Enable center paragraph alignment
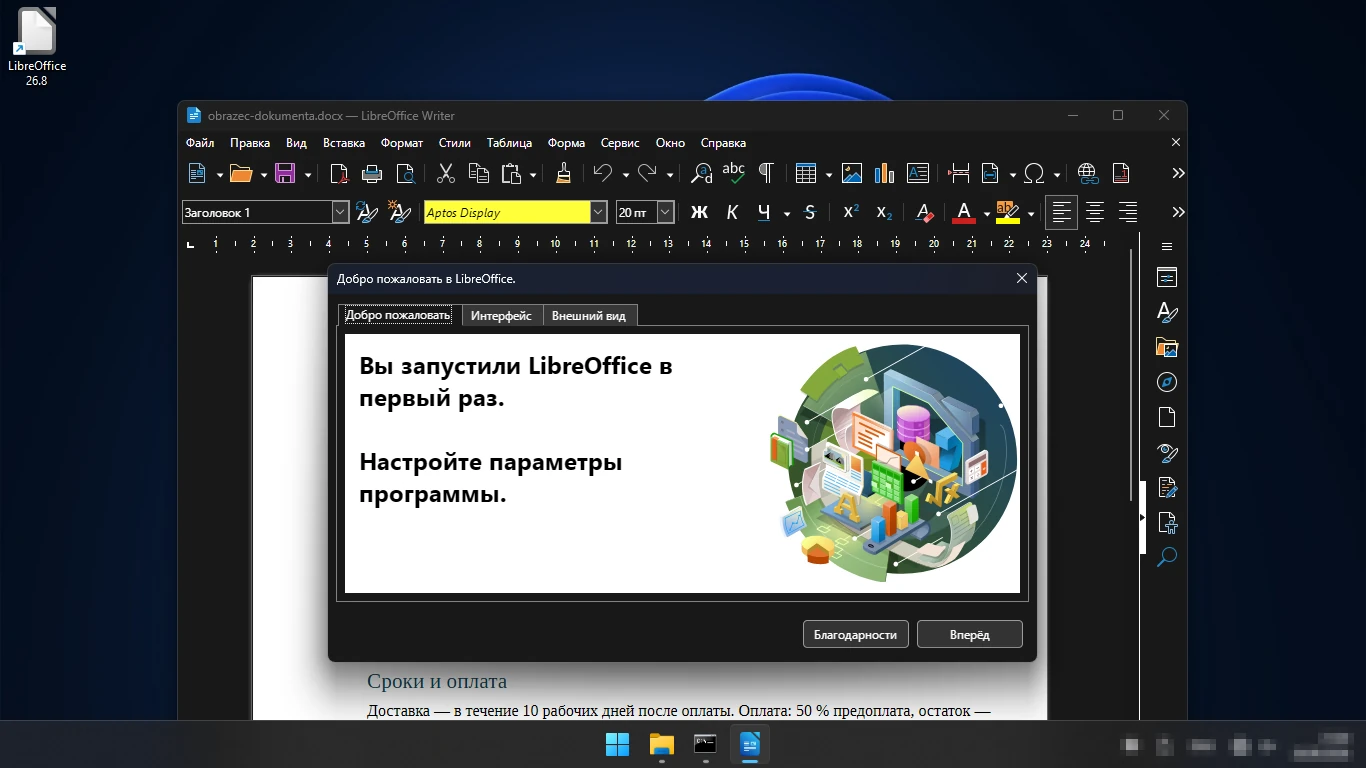1366x768 pixels. (1095, 212)
